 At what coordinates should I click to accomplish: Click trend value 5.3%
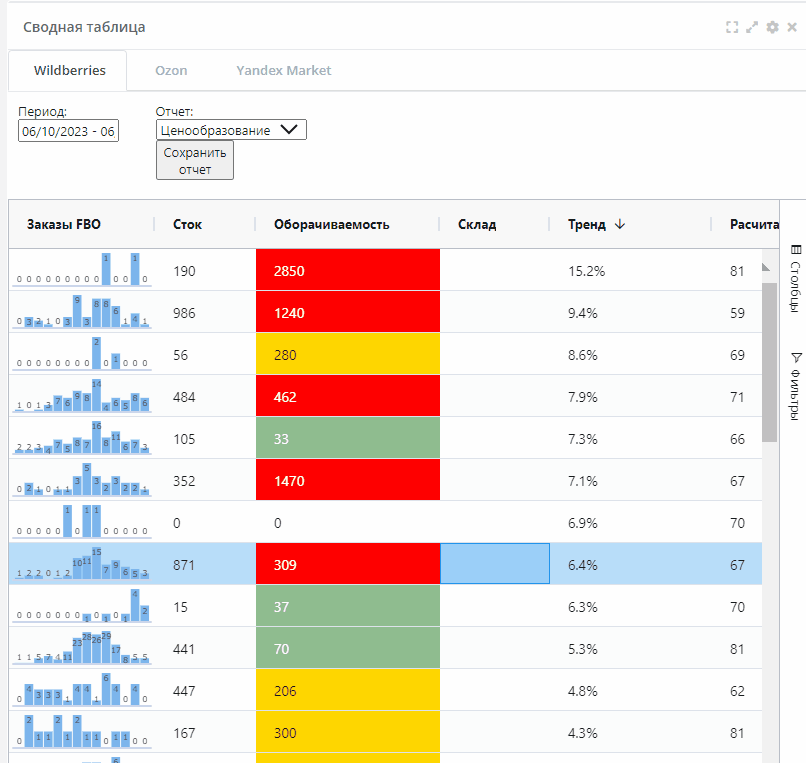click(x=583, y=649)
